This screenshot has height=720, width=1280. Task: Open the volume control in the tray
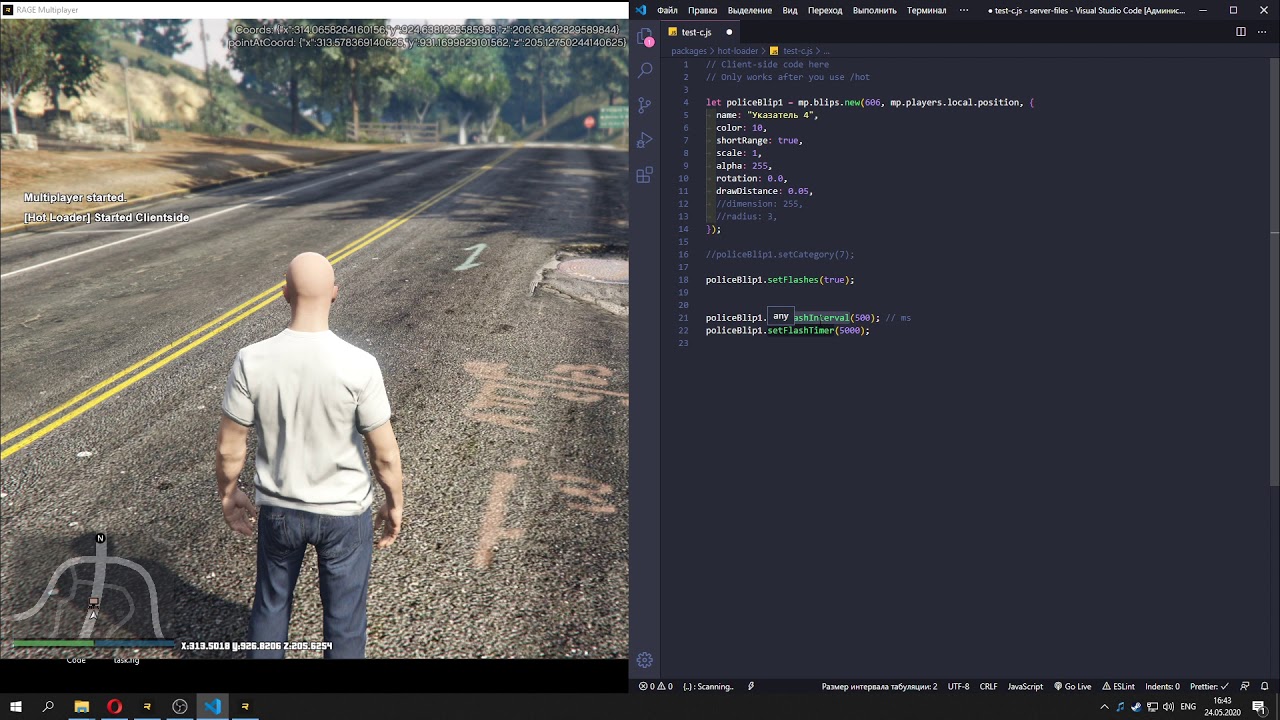(x=1168, y=706)
